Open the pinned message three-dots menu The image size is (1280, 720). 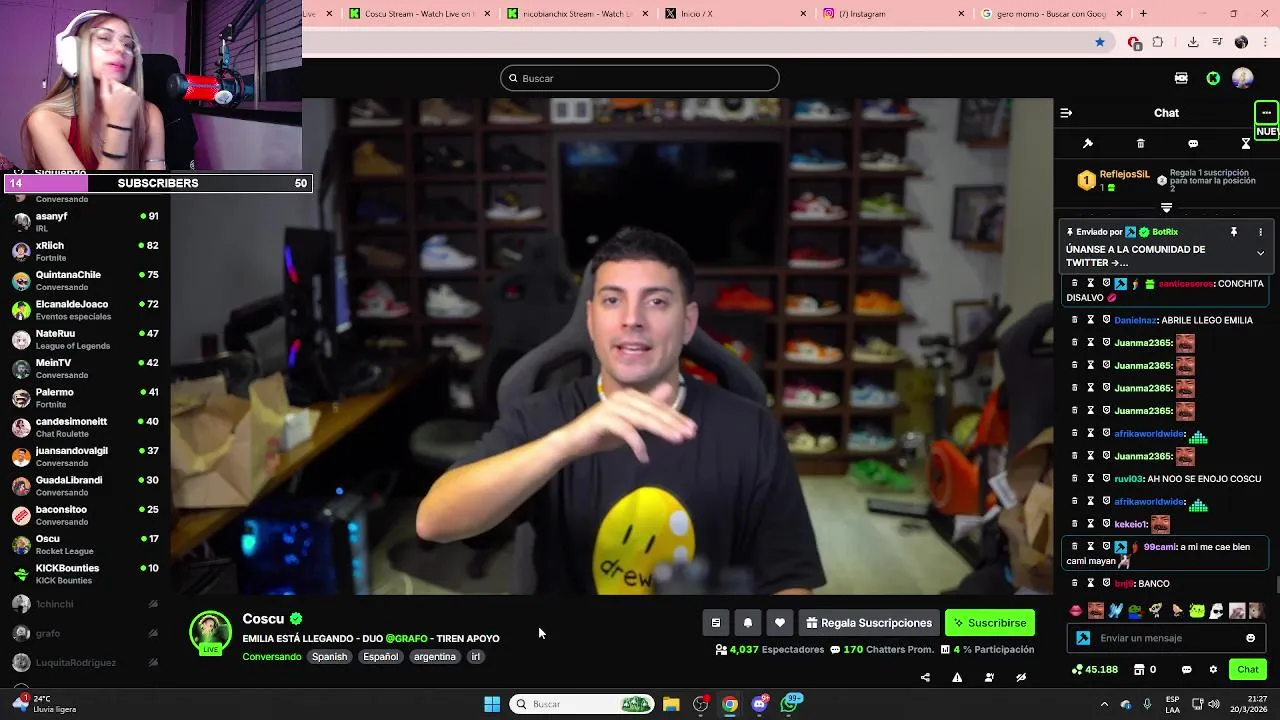pyautogui.click(x=1260, y=232)
